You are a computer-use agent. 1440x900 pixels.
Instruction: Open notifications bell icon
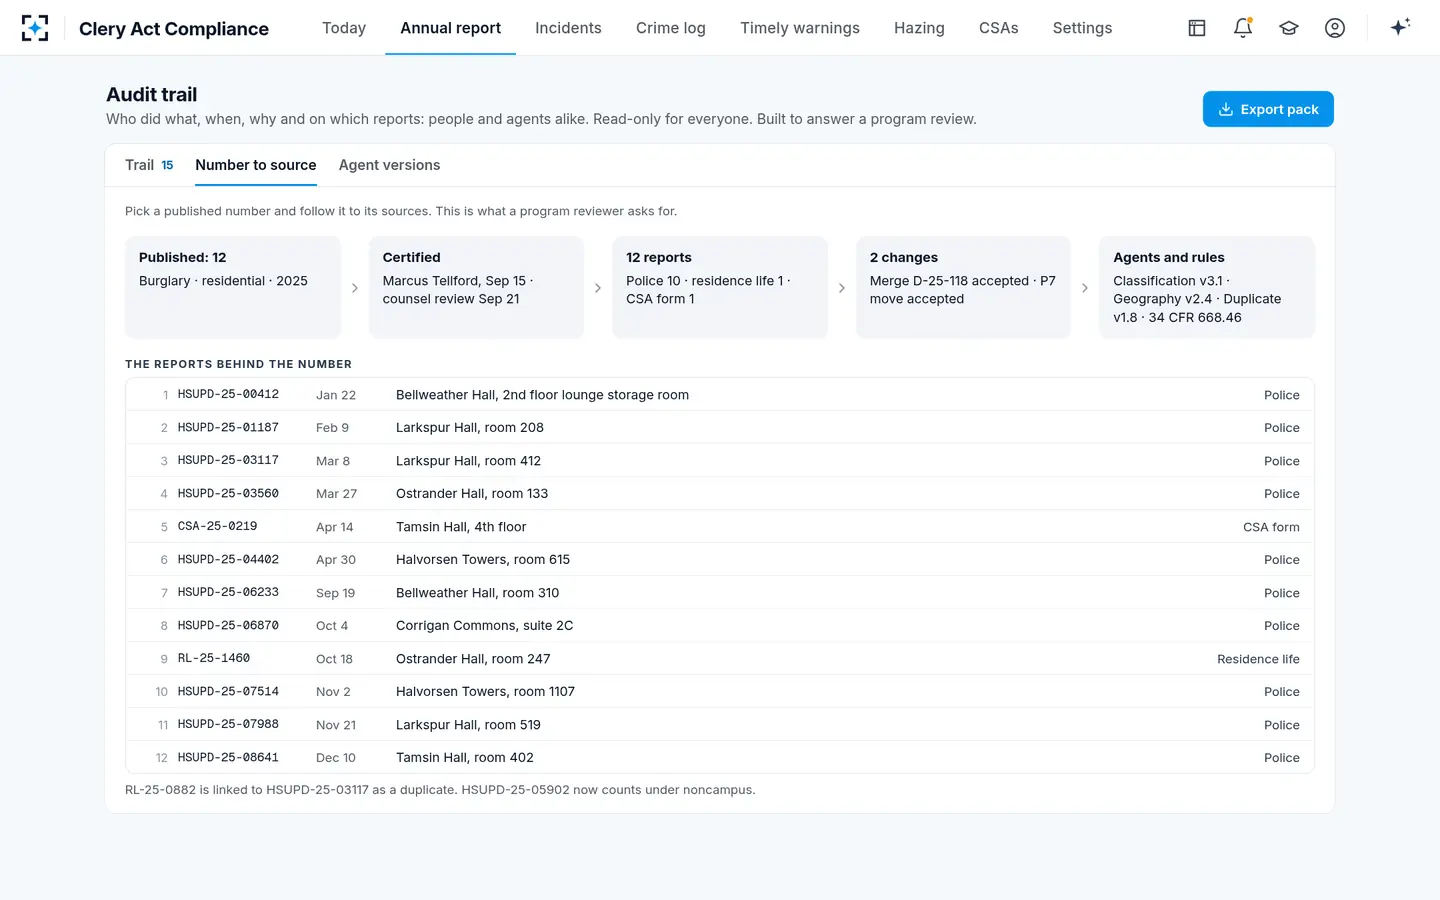click(1243, 28)
